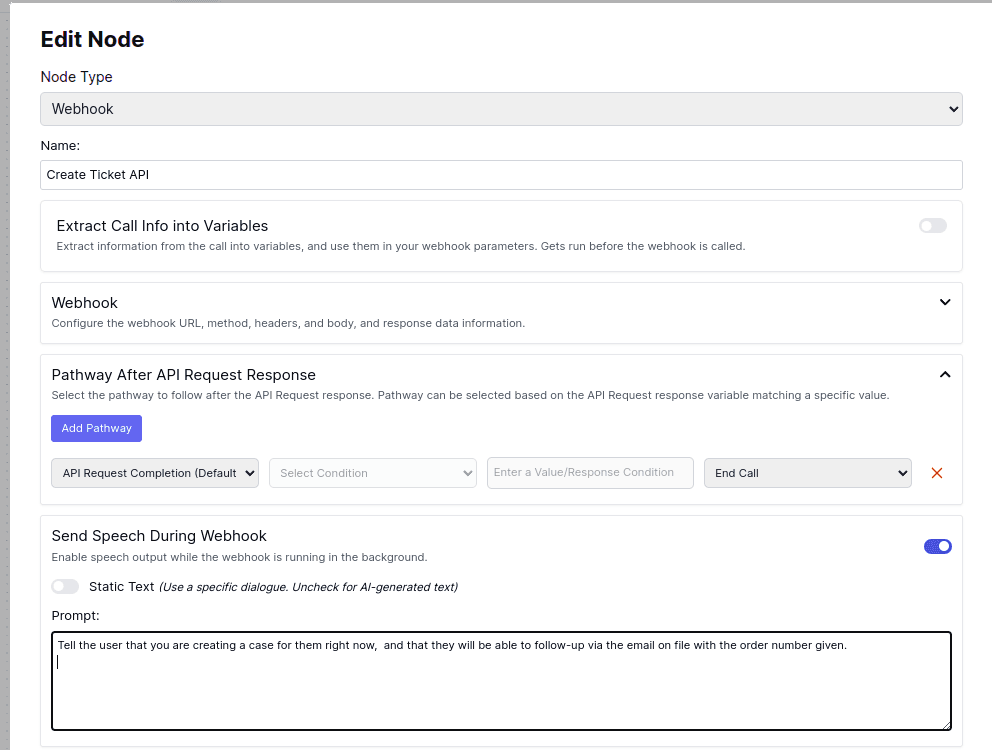Click the Static Text label
Image resolution: width=992 pixels, height=750 pixels.
pyautogui.click(x=121, y=586)
